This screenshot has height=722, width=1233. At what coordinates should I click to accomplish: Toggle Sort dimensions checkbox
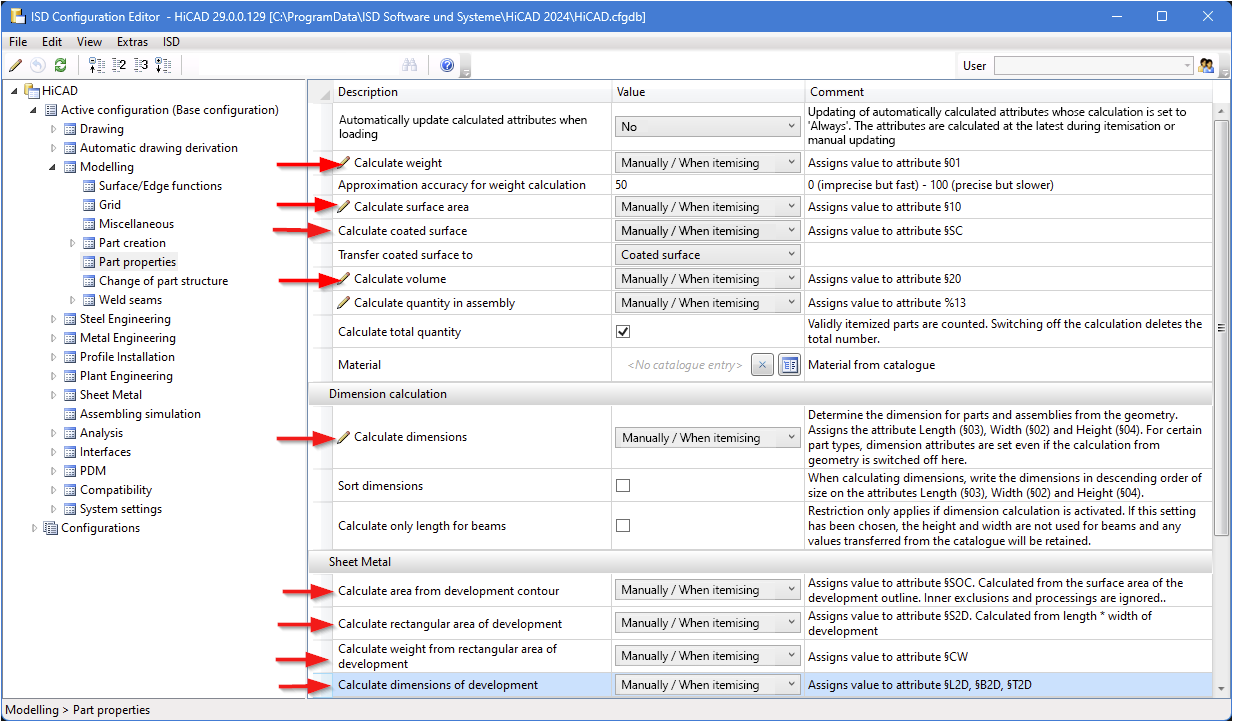(623, 485)
